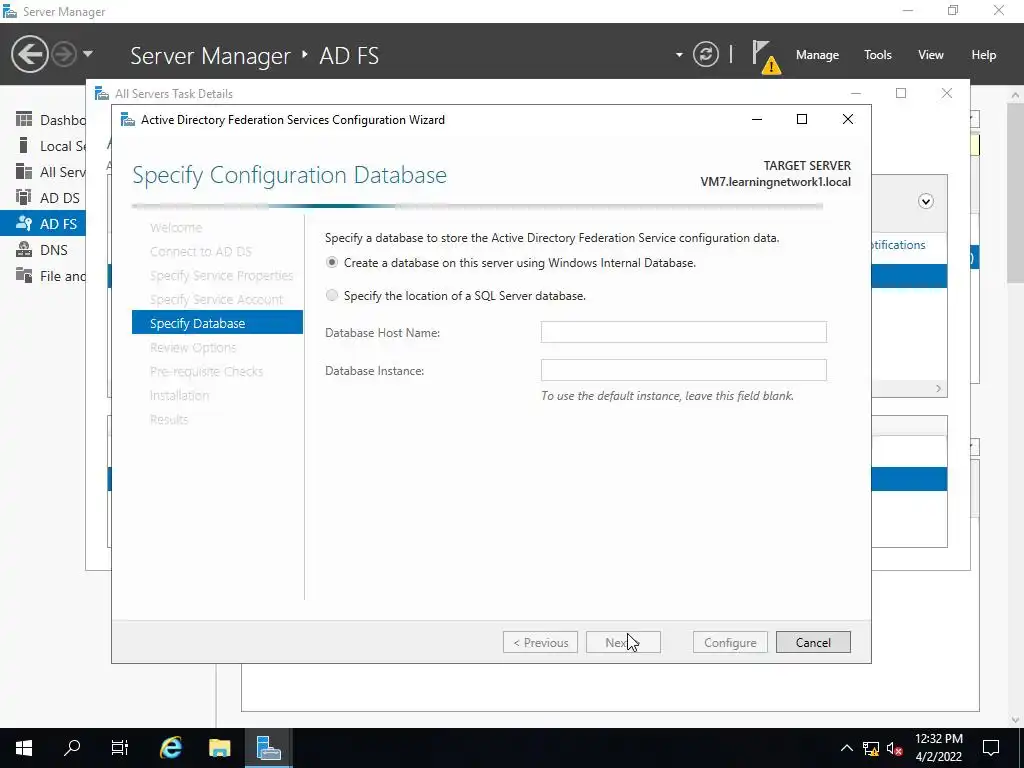Cancel the AD FS configuration wizard

813,642
